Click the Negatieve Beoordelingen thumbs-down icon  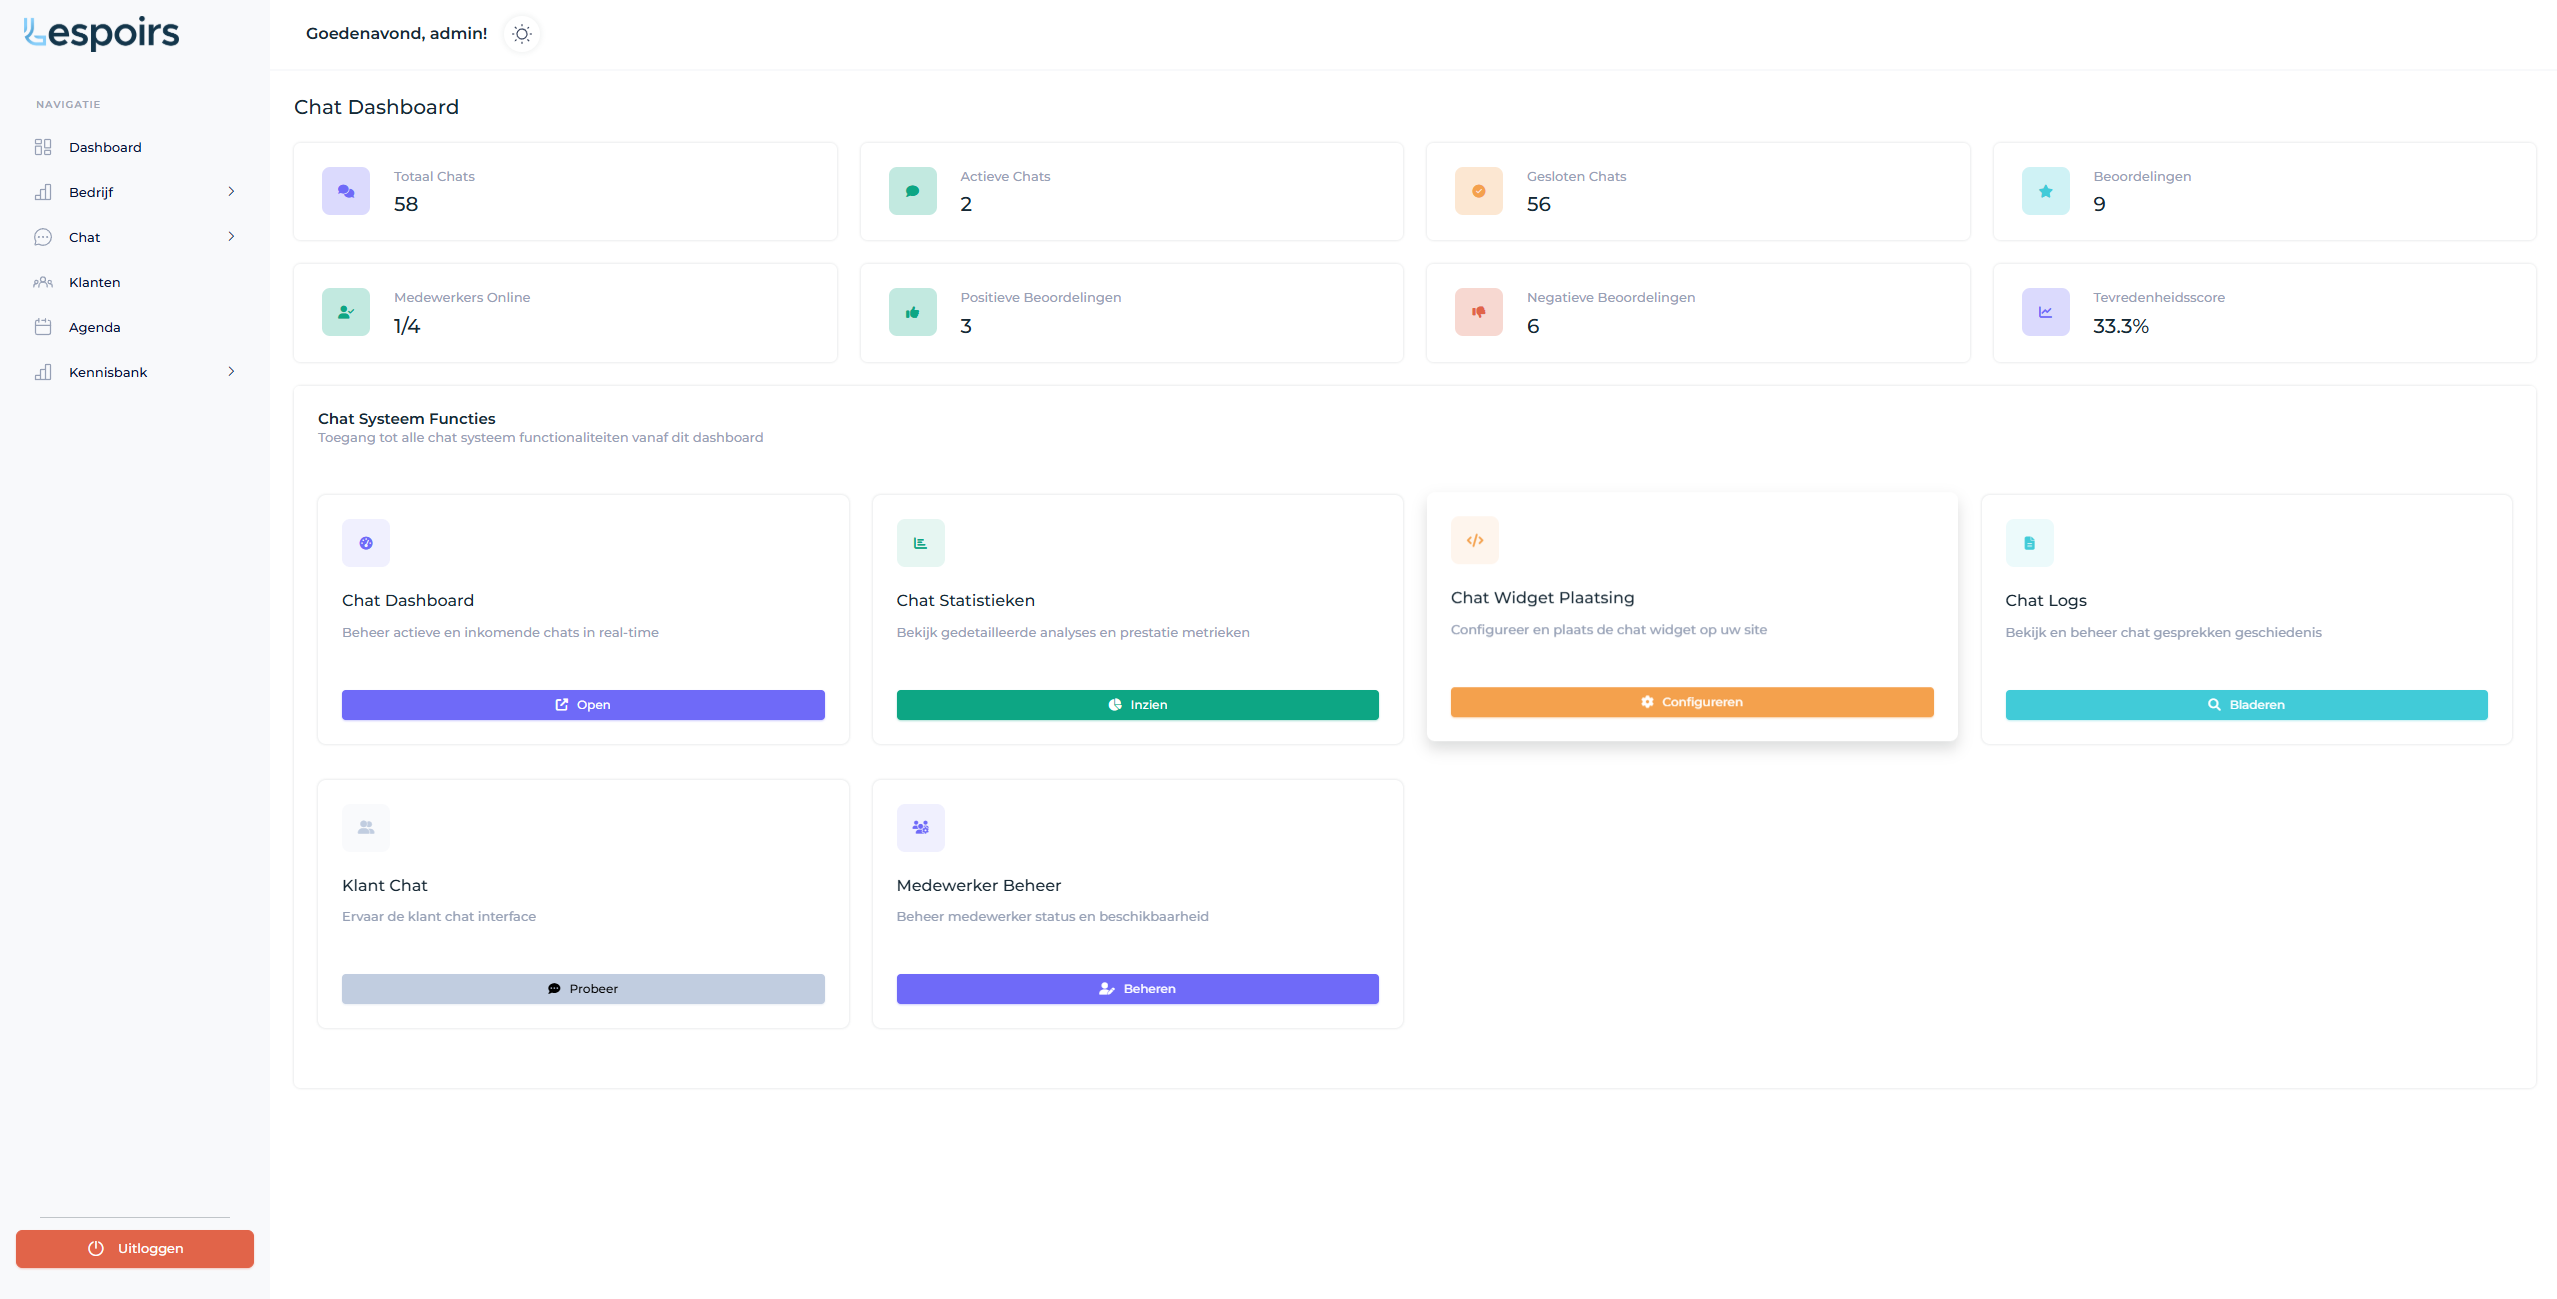tap(1478, 312)
